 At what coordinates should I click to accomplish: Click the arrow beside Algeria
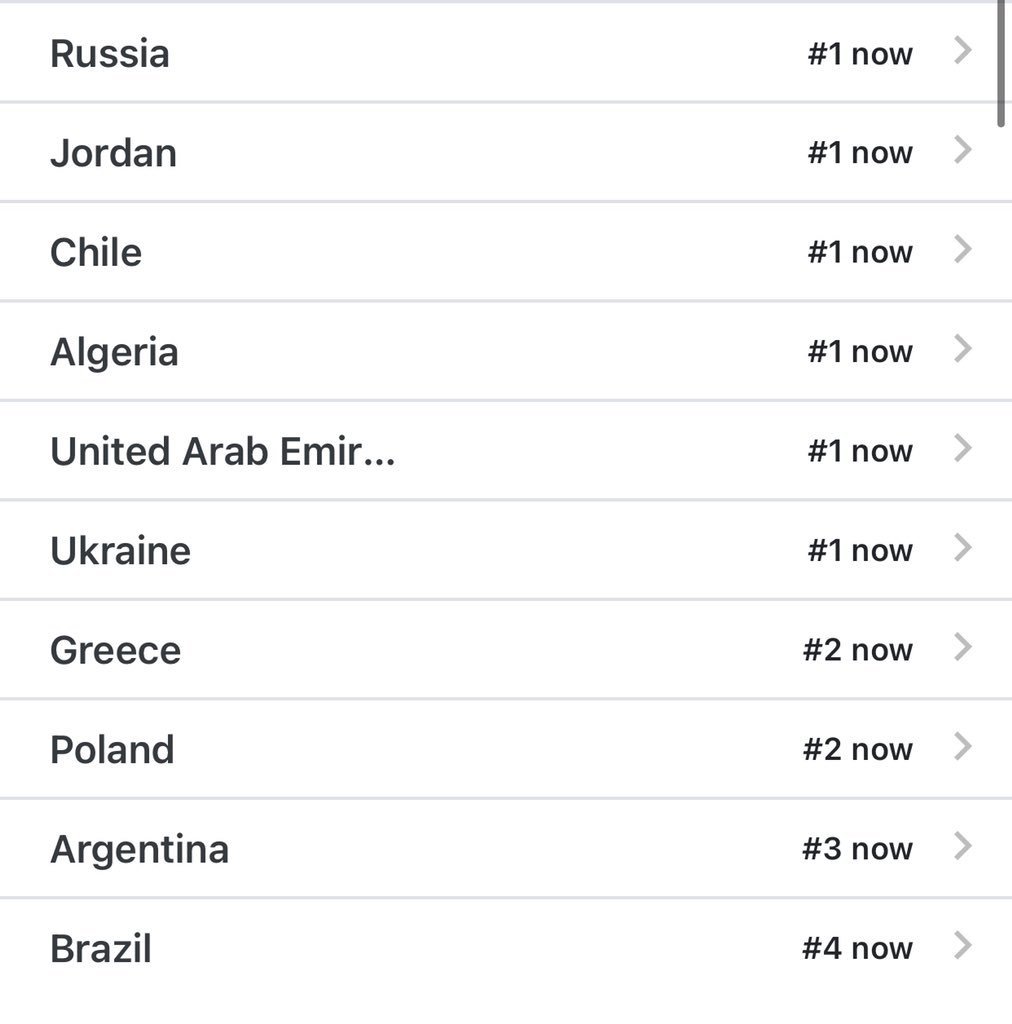962,349
